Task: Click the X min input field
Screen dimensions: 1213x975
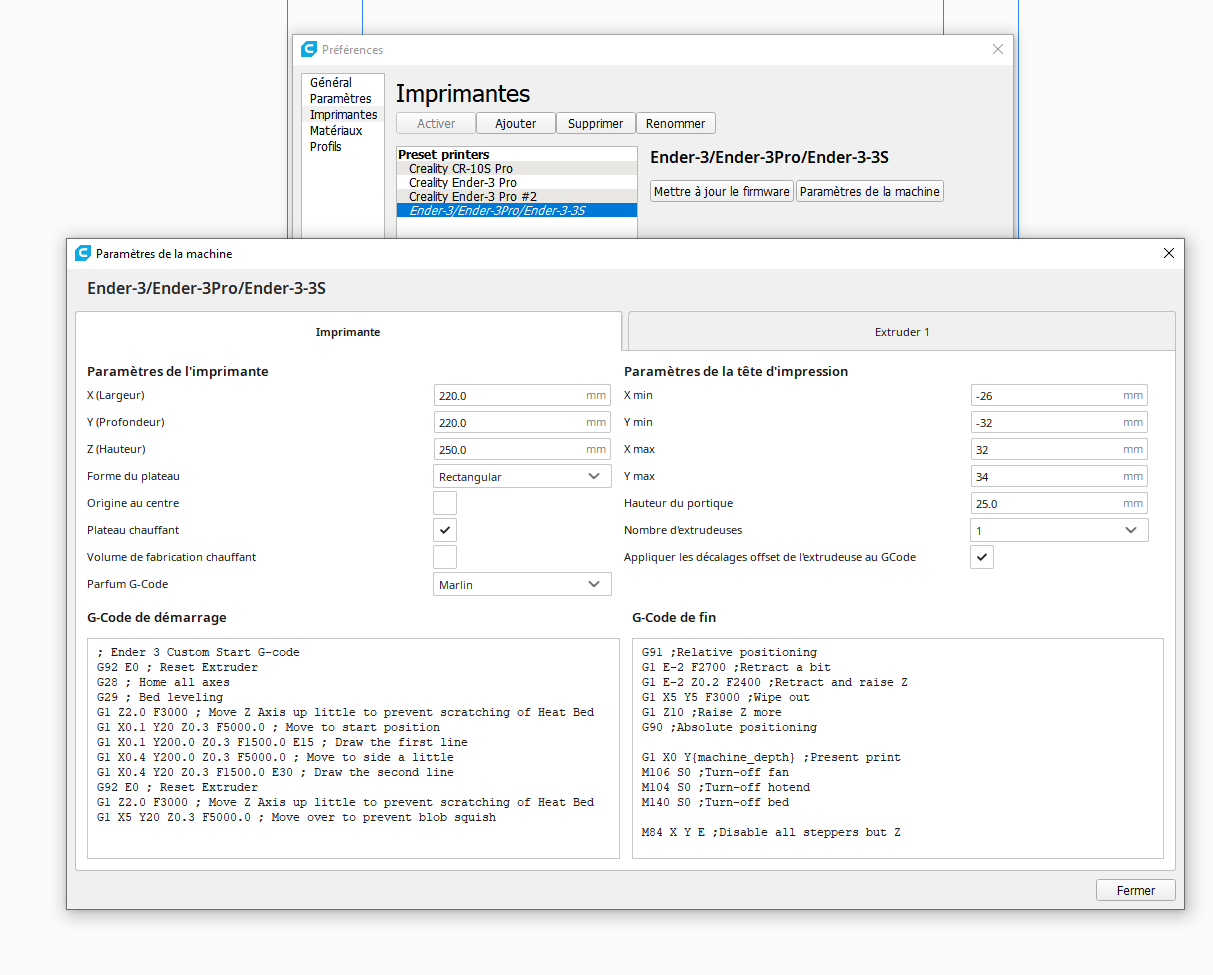Action: 1059,395
